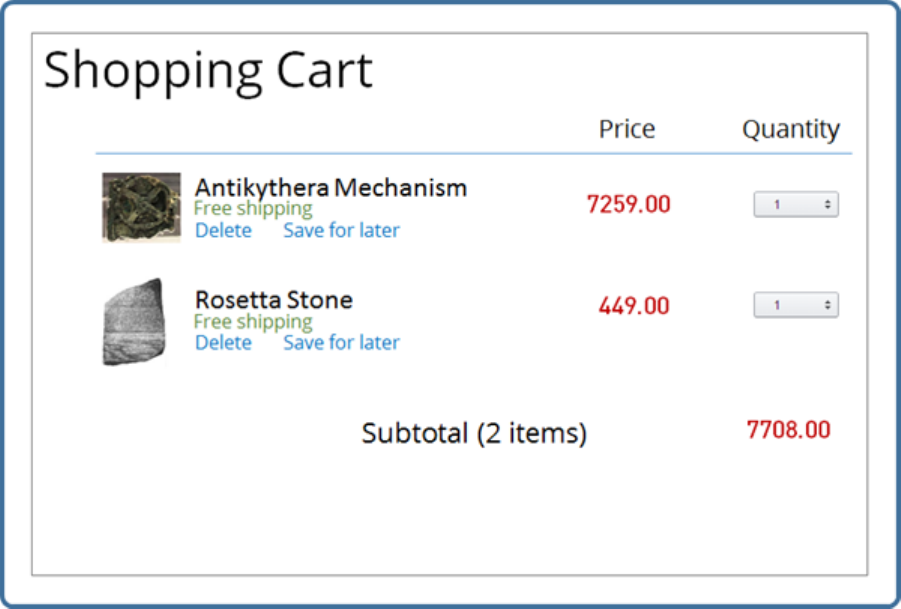Click the Antikythera Mechanism product thumbnail
The image size is (901, 609).
(x=141, y=207)
